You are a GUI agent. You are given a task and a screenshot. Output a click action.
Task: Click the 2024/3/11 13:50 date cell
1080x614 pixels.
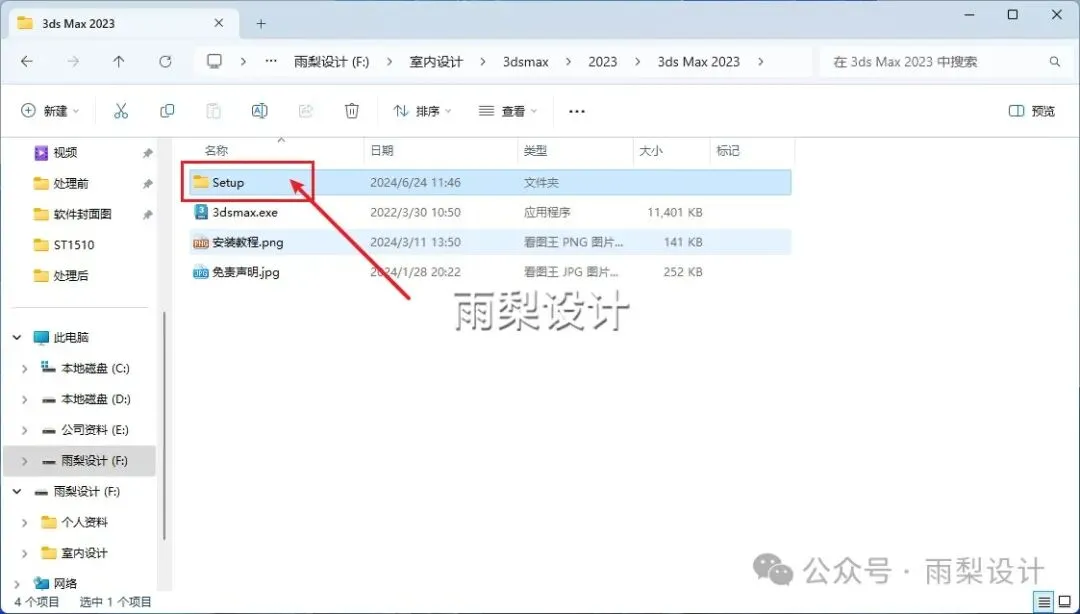pos(415,242)
